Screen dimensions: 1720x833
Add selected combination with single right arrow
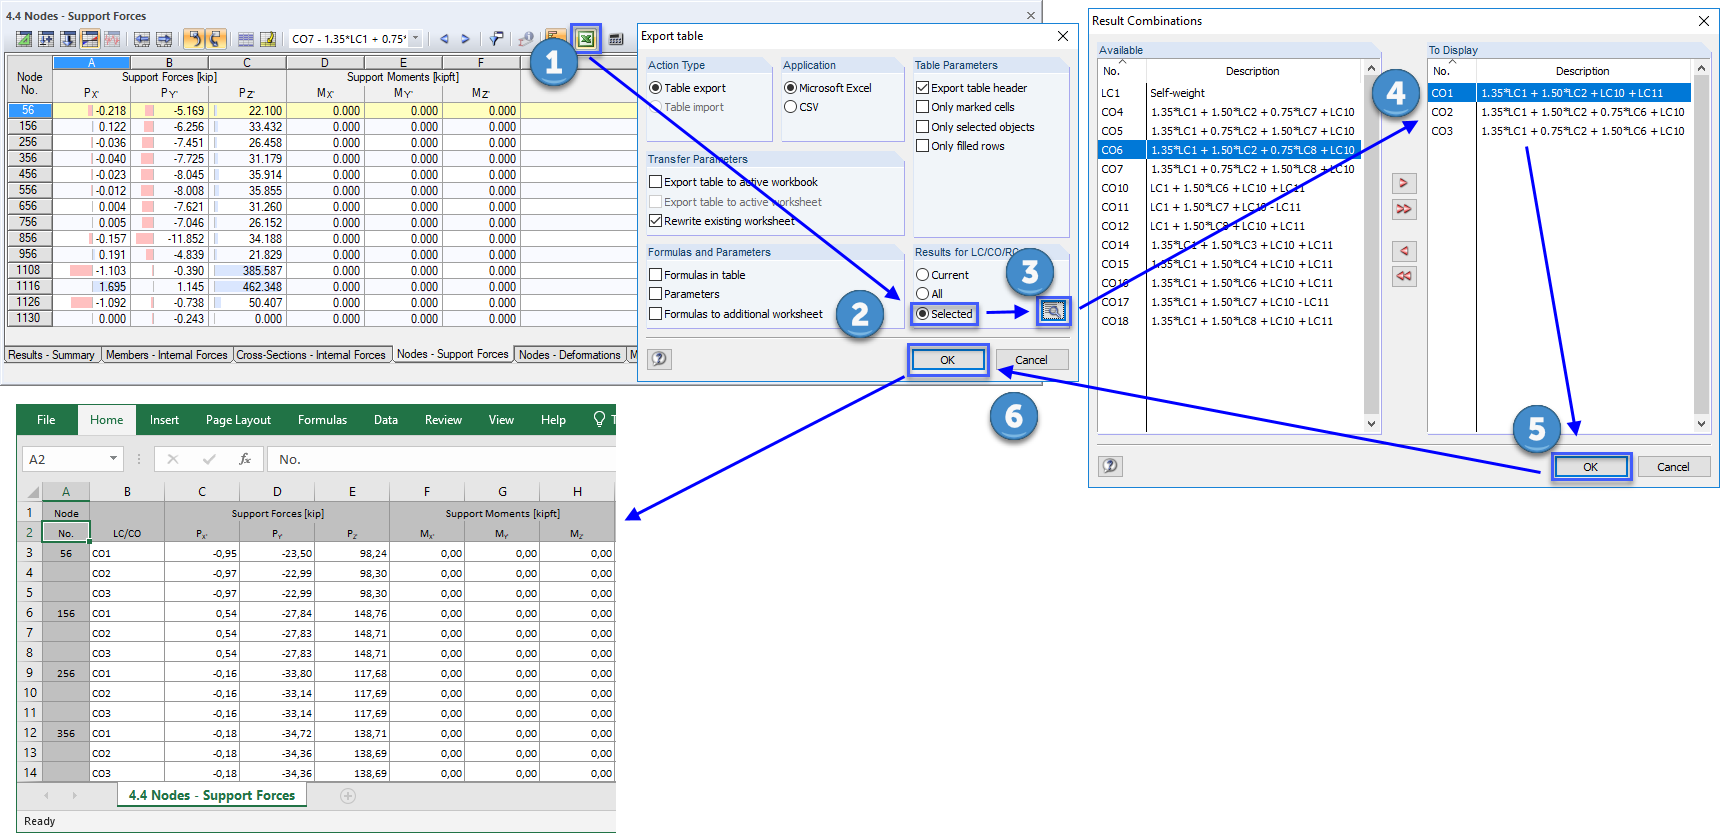[1404, 183]
